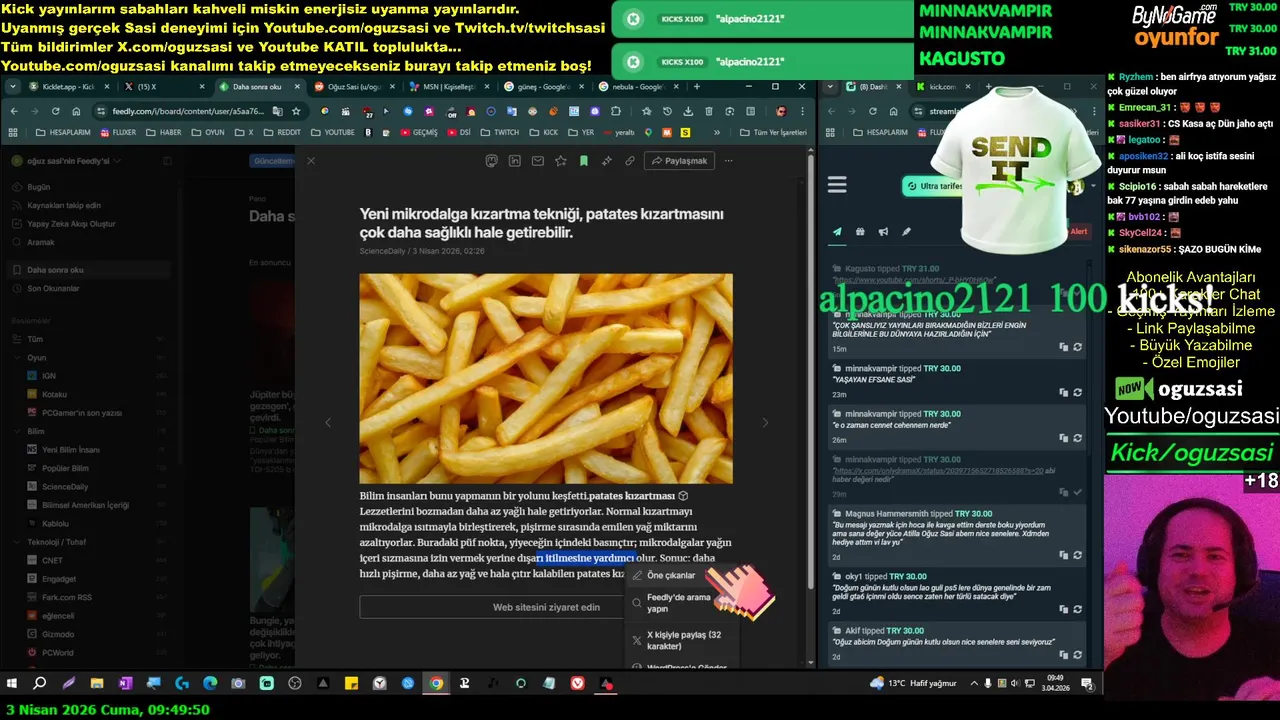1280x720 pixels.
Task: Share article via LinkedIn icon
Action: tap(514, 161)
